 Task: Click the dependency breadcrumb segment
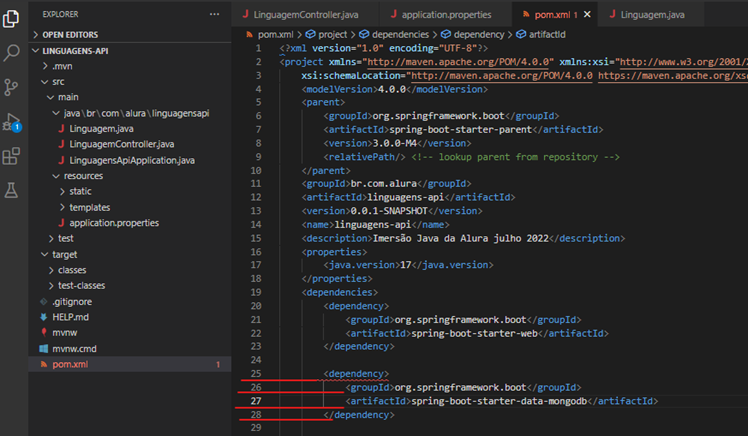pos(479,34)
